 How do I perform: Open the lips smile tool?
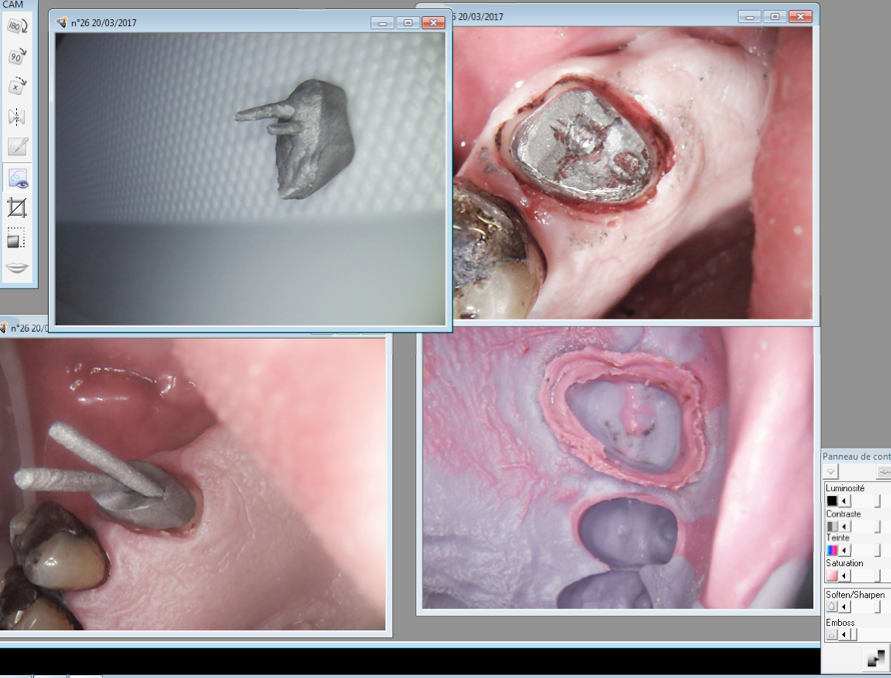coord(18,267)
